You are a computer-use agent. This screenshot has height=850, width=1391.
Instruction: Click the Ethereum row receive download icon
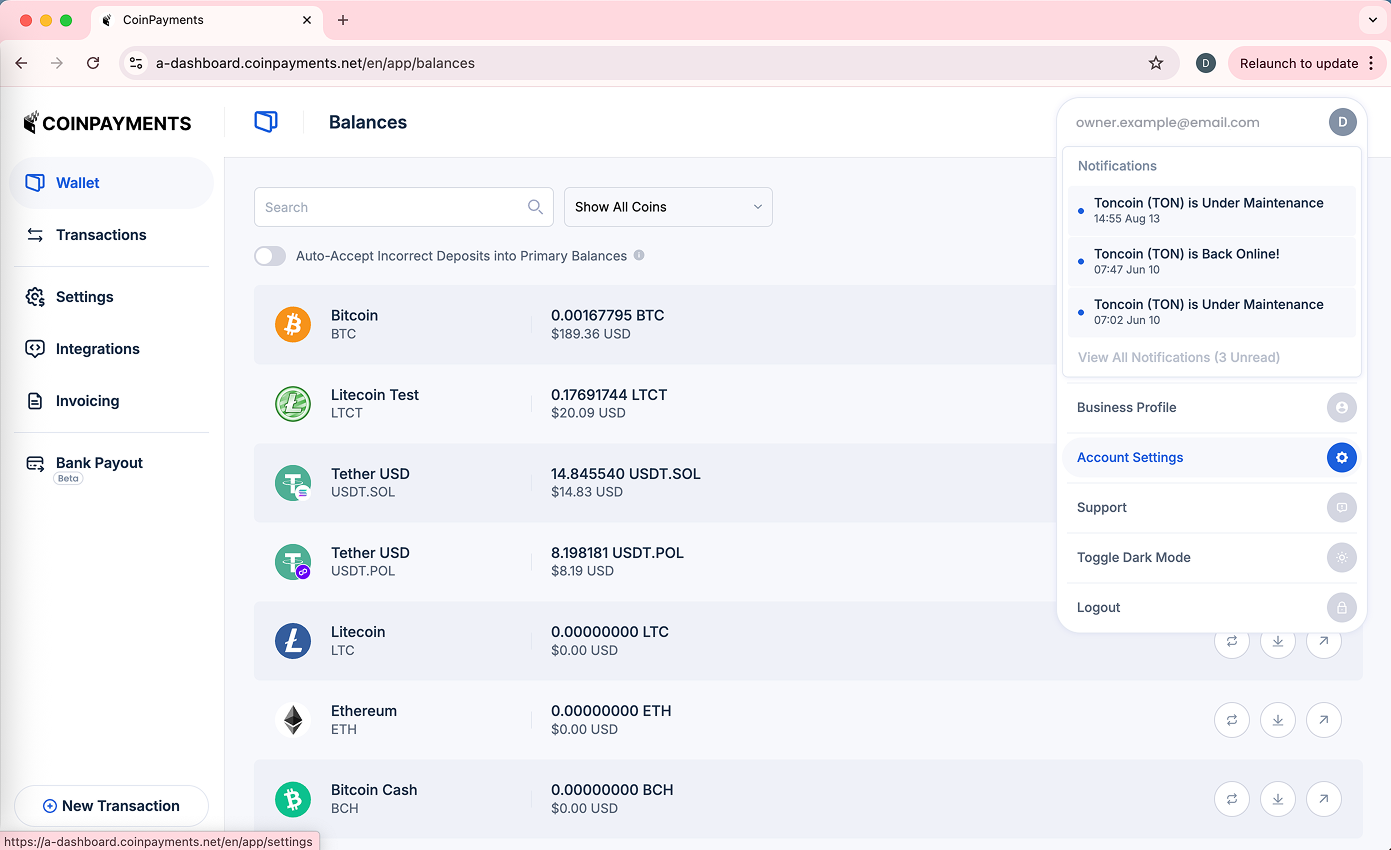point(1278,719)
